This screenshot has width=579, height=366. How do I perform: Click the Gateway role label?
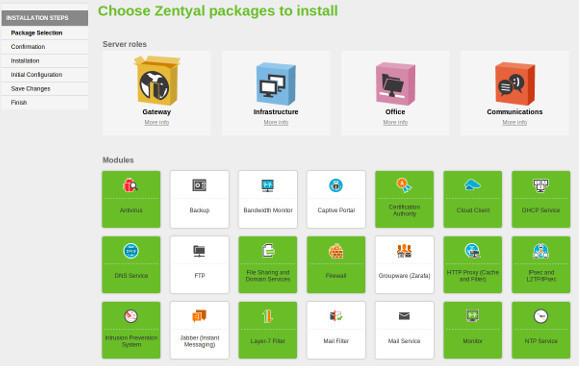point(157,112)
